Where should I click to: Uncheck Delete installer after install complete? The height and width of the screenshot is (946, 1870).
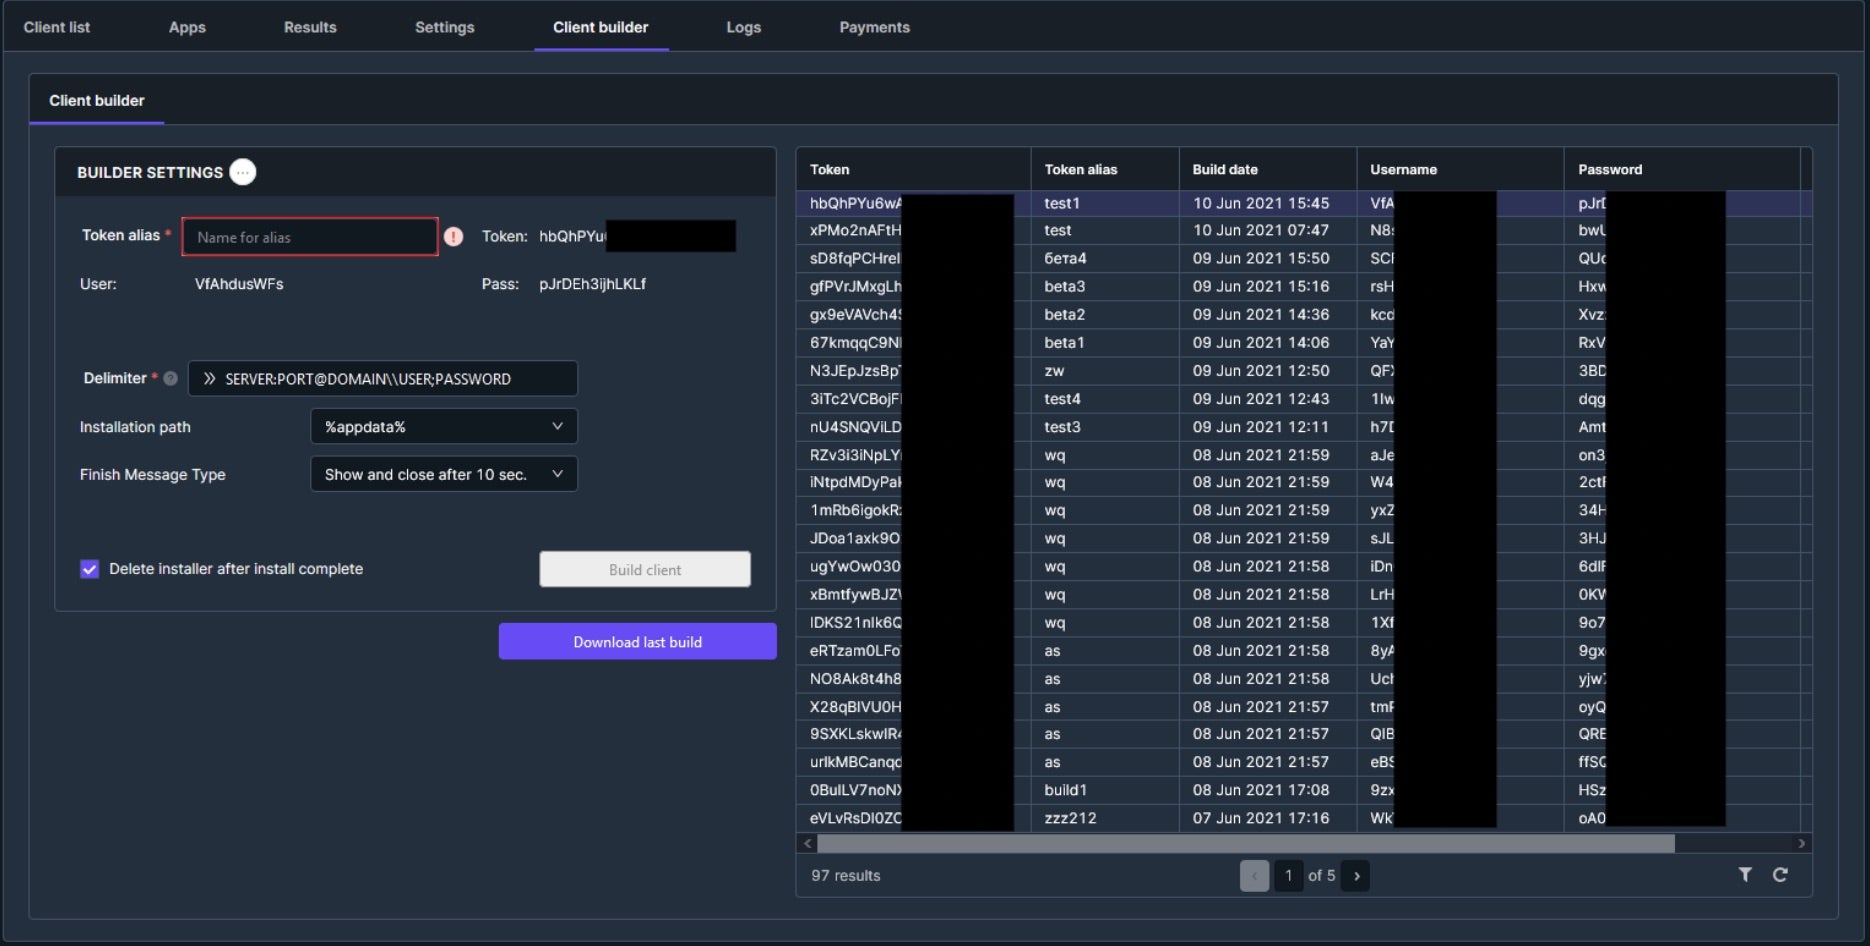pos(90,569)
